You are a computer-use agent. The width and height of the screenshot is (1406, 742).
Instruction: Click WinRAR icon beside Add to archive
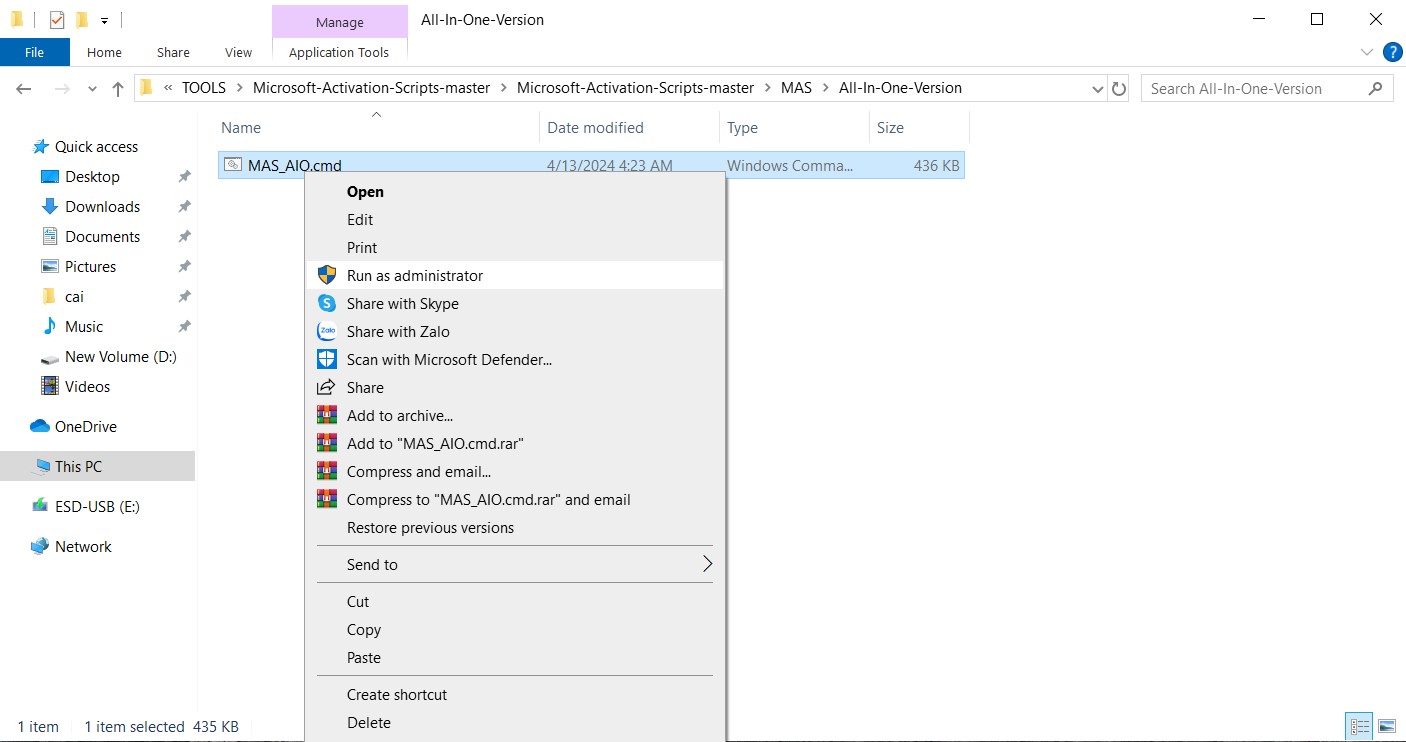[327, 415]
